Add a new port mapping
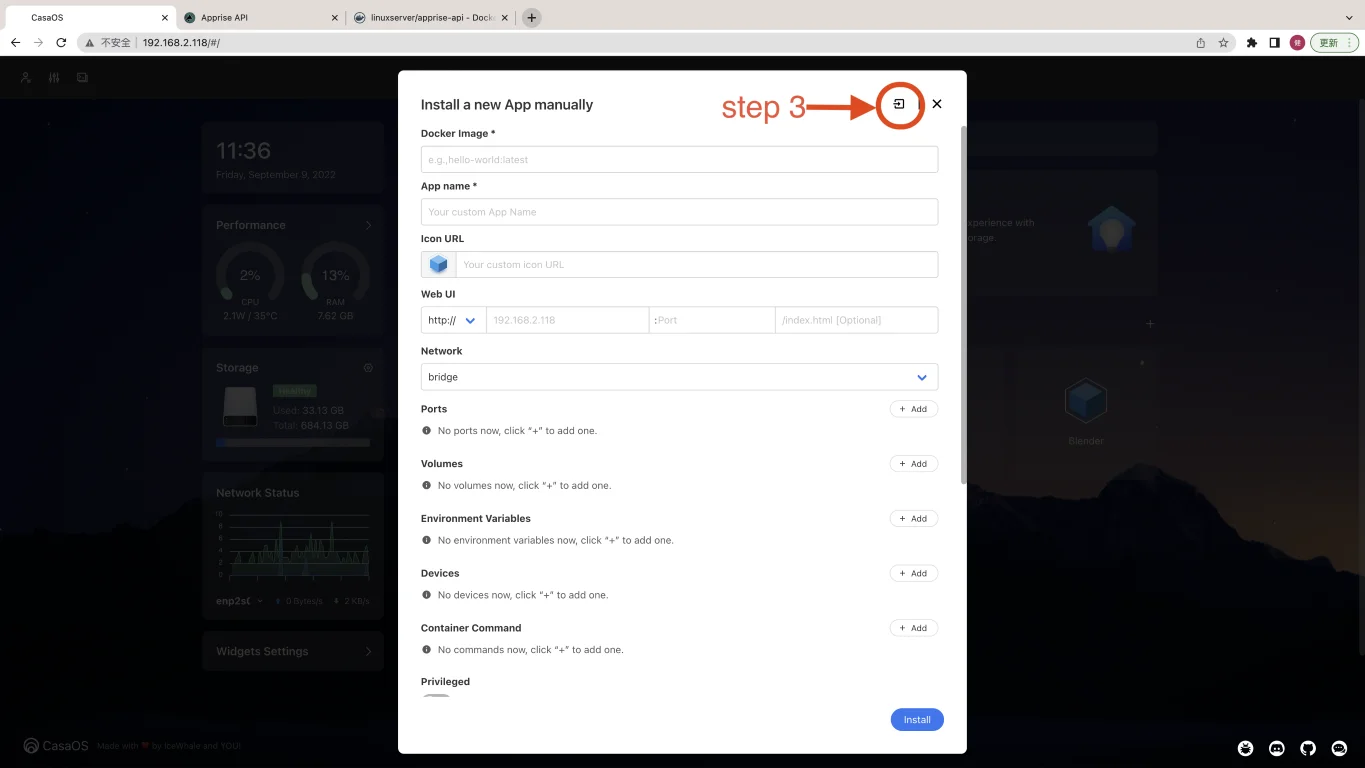 click(913, 409)
